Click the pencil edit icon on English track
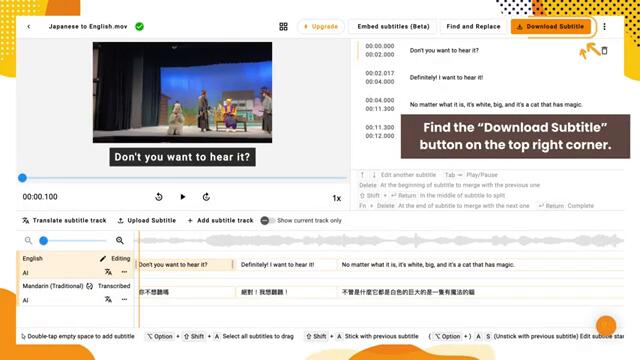Viewport: 640px width, 360px height. [103, 258]
